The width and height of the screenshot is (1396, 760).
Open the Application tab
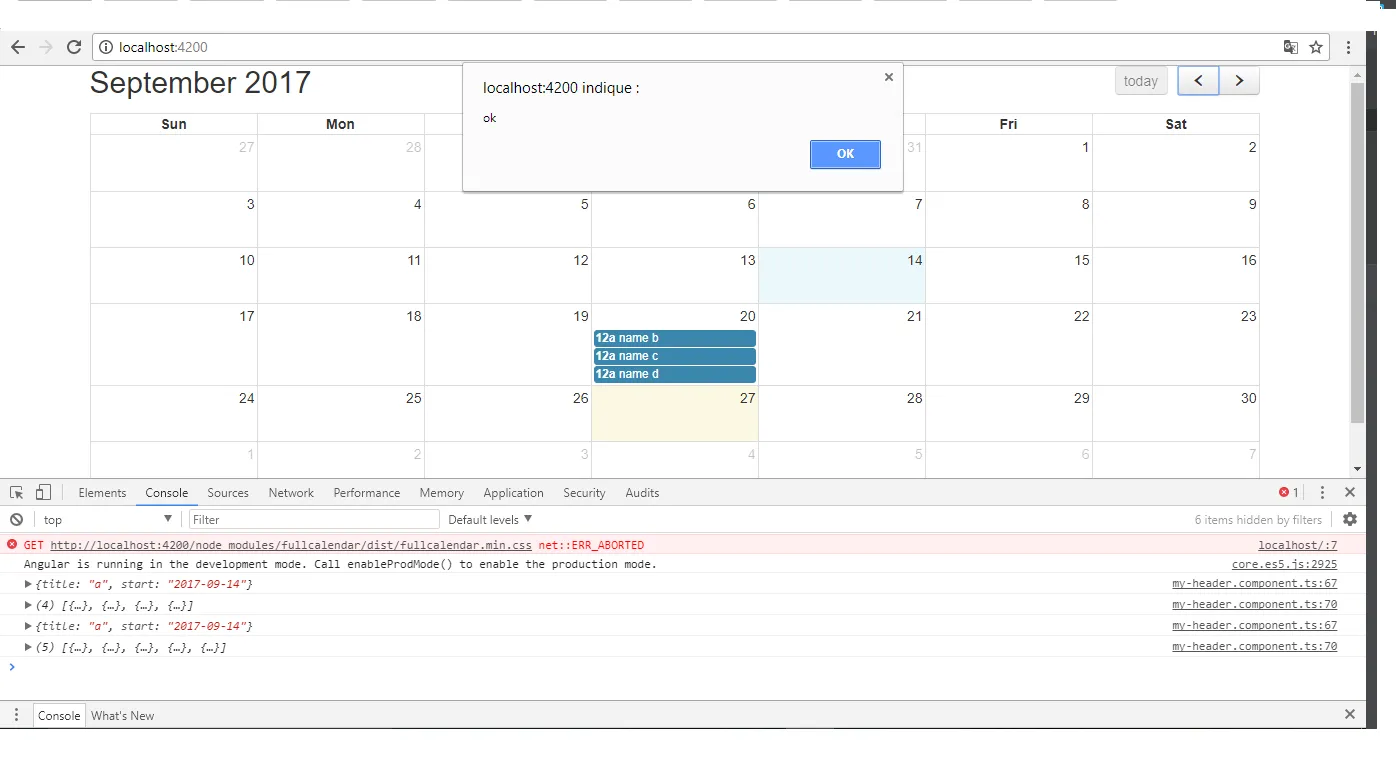click(513, 493)
